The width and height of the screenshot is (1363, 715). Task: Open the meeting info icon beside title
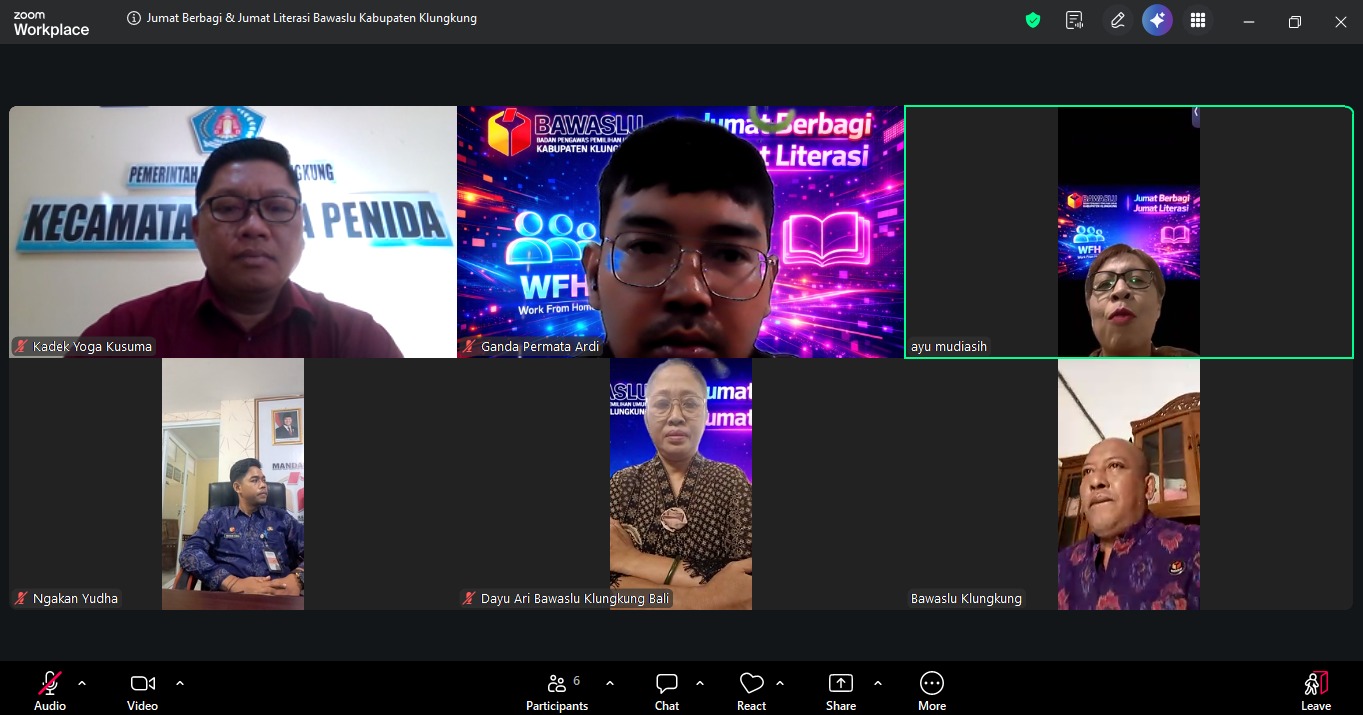pyautogui.click(x=134, y=18)
